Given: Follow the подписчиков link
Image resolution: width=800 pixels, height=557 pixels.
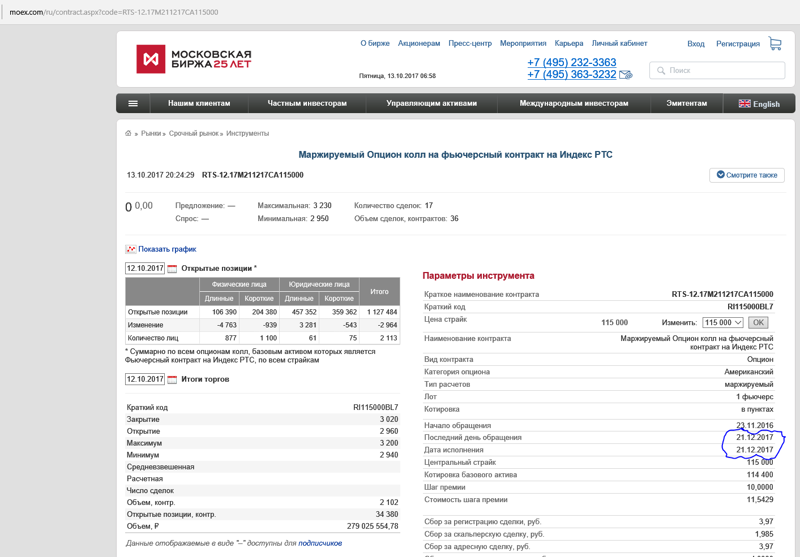Looking at the screenshot, I should (x=320, y=543).
